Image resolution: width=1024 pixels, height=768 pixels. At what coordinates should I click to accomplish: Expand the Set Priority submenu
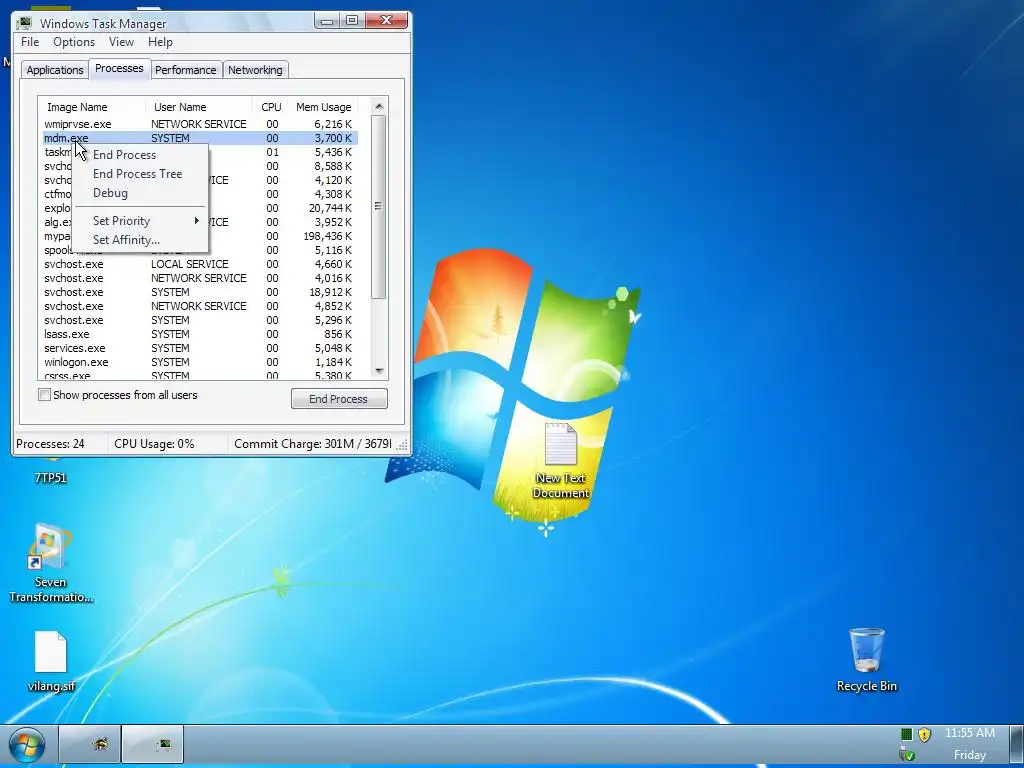tap(140, 221)
